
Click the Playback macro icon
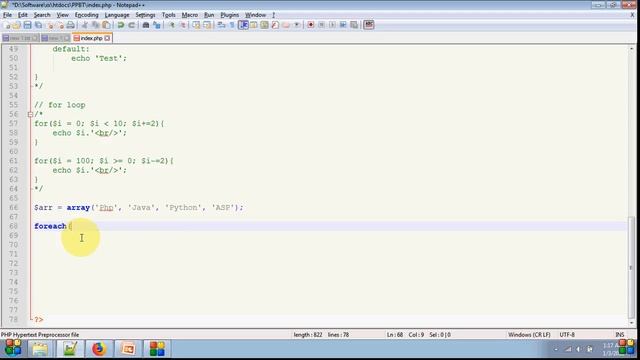coord(332,25)
